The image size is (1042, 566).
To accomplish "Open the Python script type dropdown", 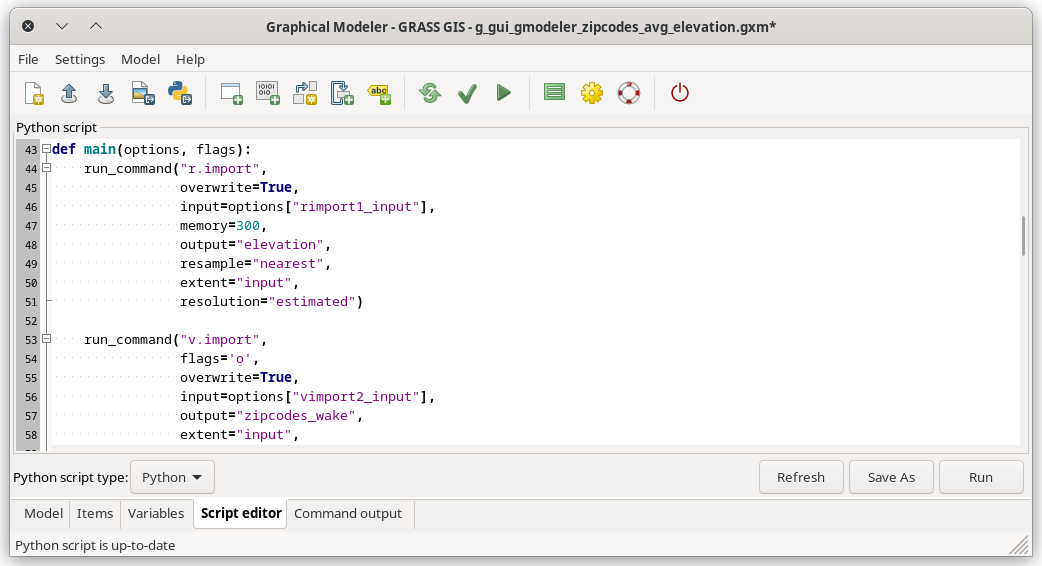I will tap(173, 477).
